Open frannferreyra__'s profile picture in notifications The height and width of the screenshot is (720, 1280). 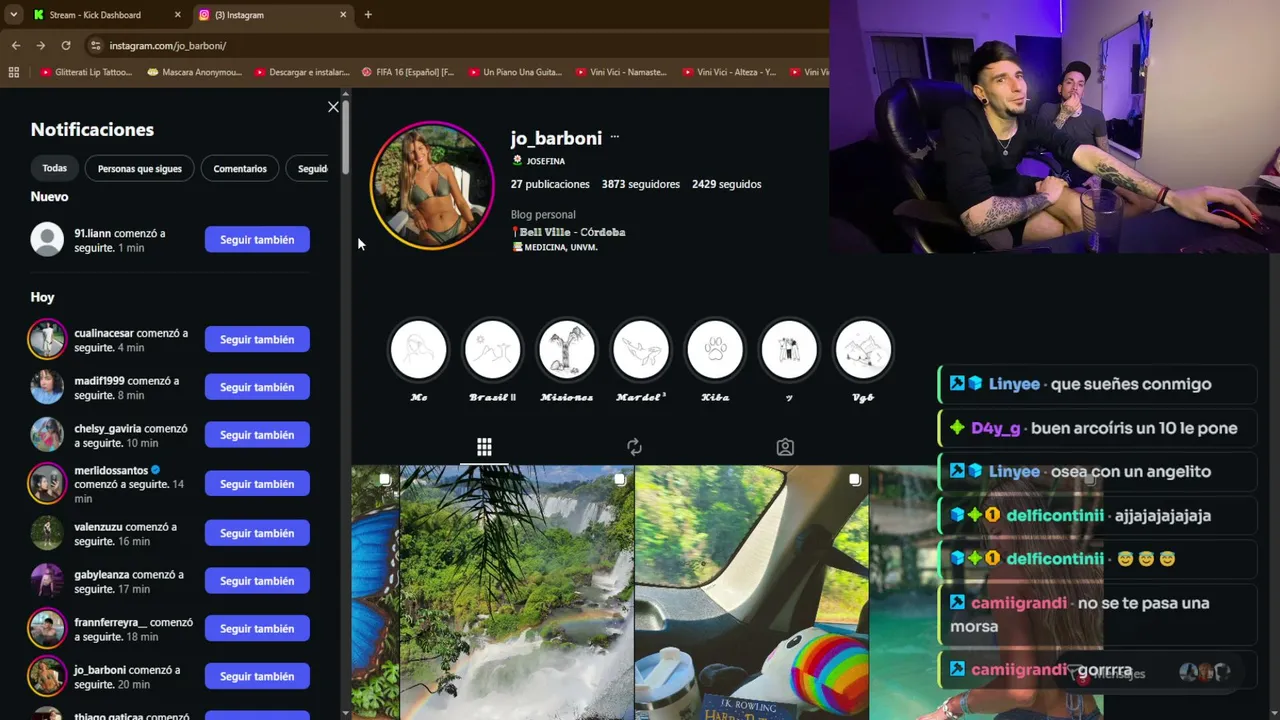(47, 629)
